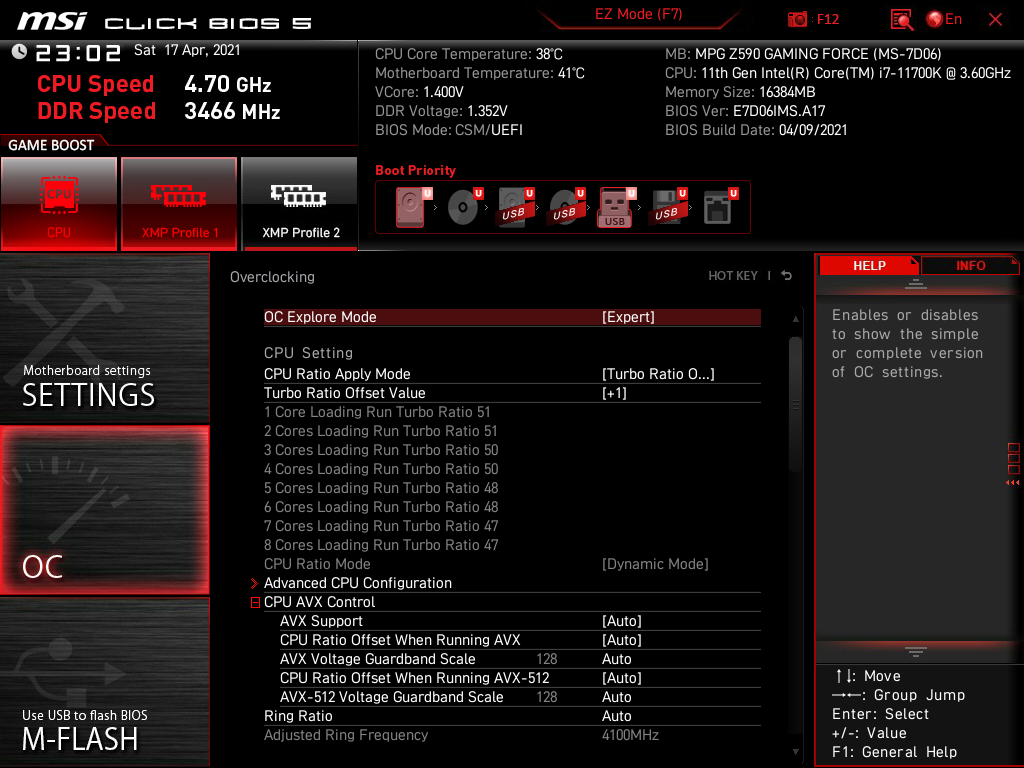Change OC Explore Mode Expert setting

[512, 317]
